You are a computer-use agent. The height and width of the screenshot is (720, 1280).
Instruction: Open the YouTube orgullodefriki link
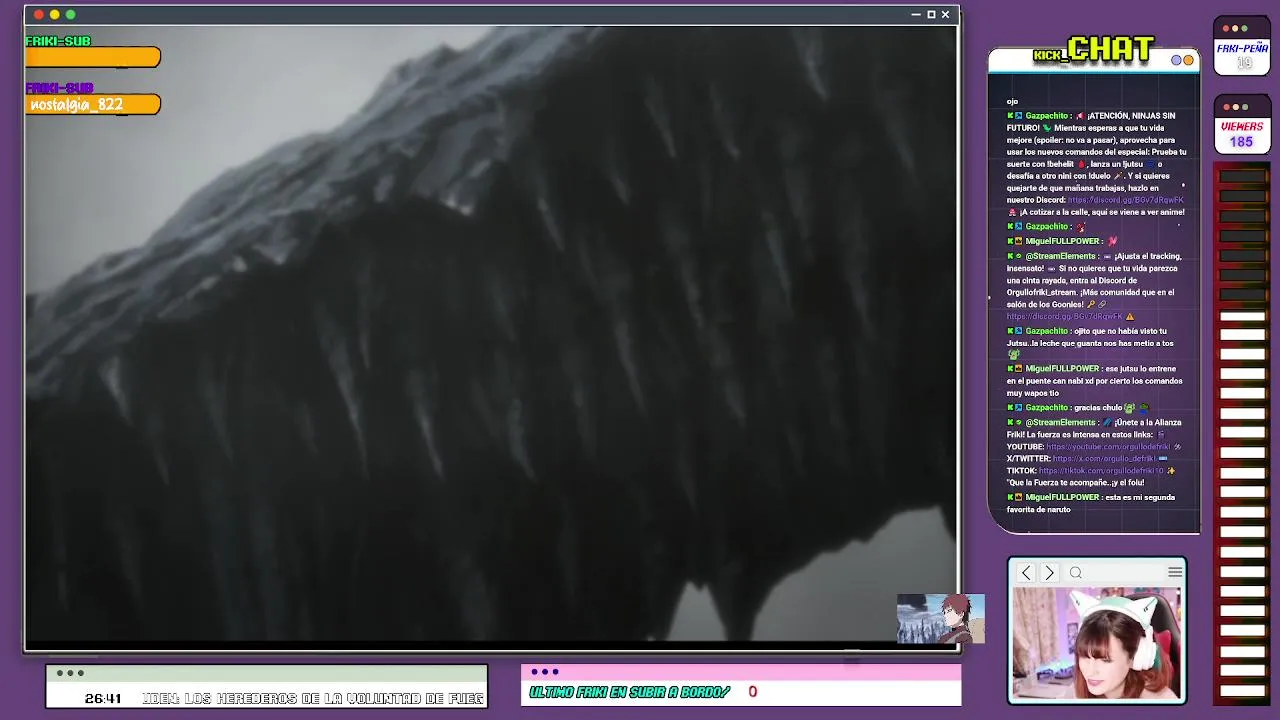(x=1108, y=446)
